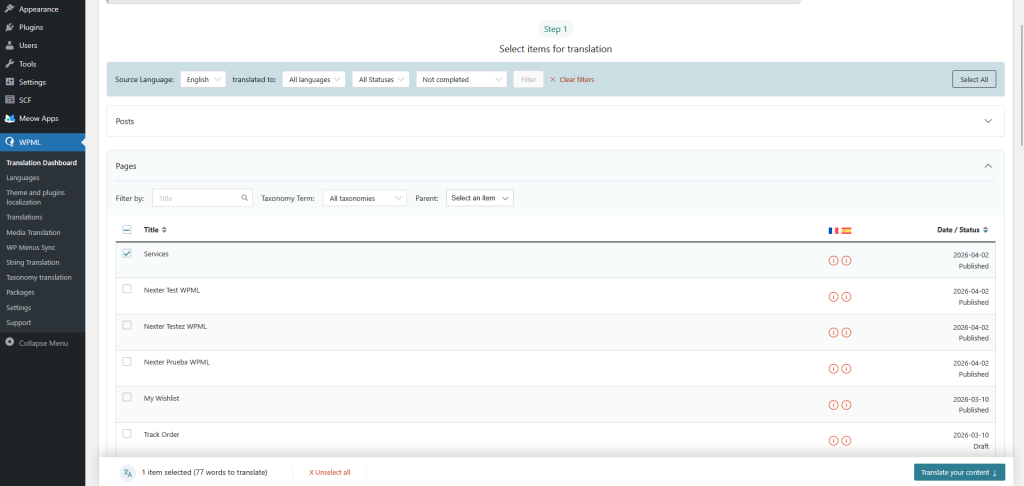Open the Appearance menu brush icon
This screenshot has width=1024, height=486.
pyautogui.click(x=9, y=9)
